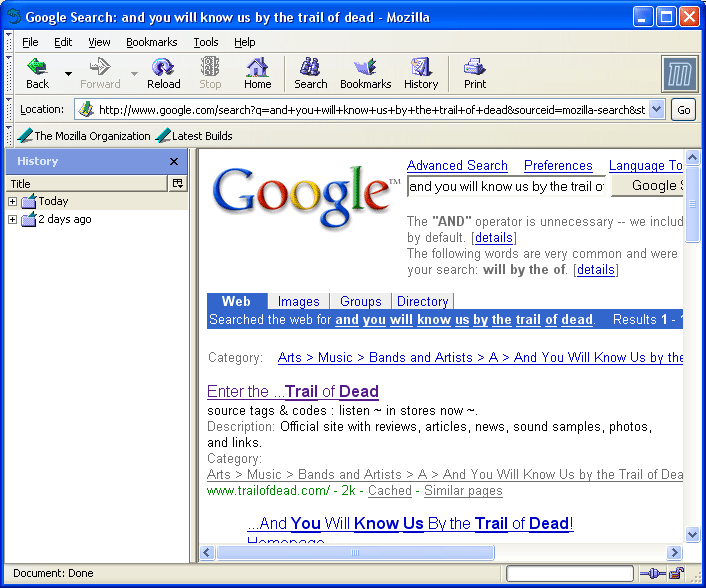Image resolution: width=706 pixels, height=588 pixels.
Task: Click the Mozilla throbber logo
Action: coord(680,74)
